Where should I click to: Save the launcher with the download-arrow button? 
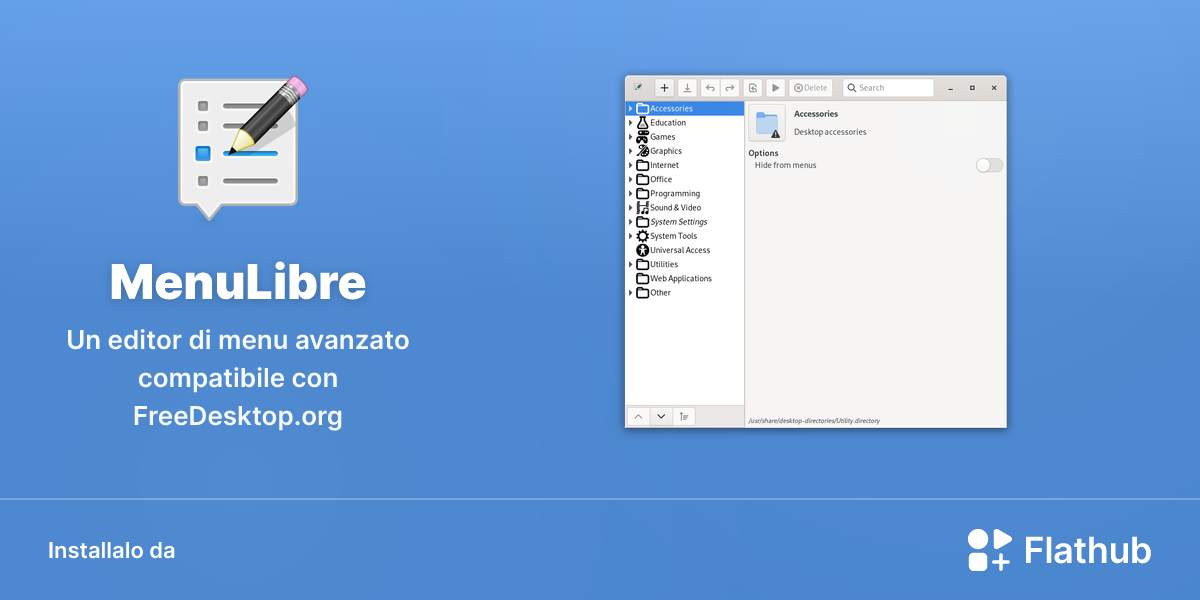(687, 88)
